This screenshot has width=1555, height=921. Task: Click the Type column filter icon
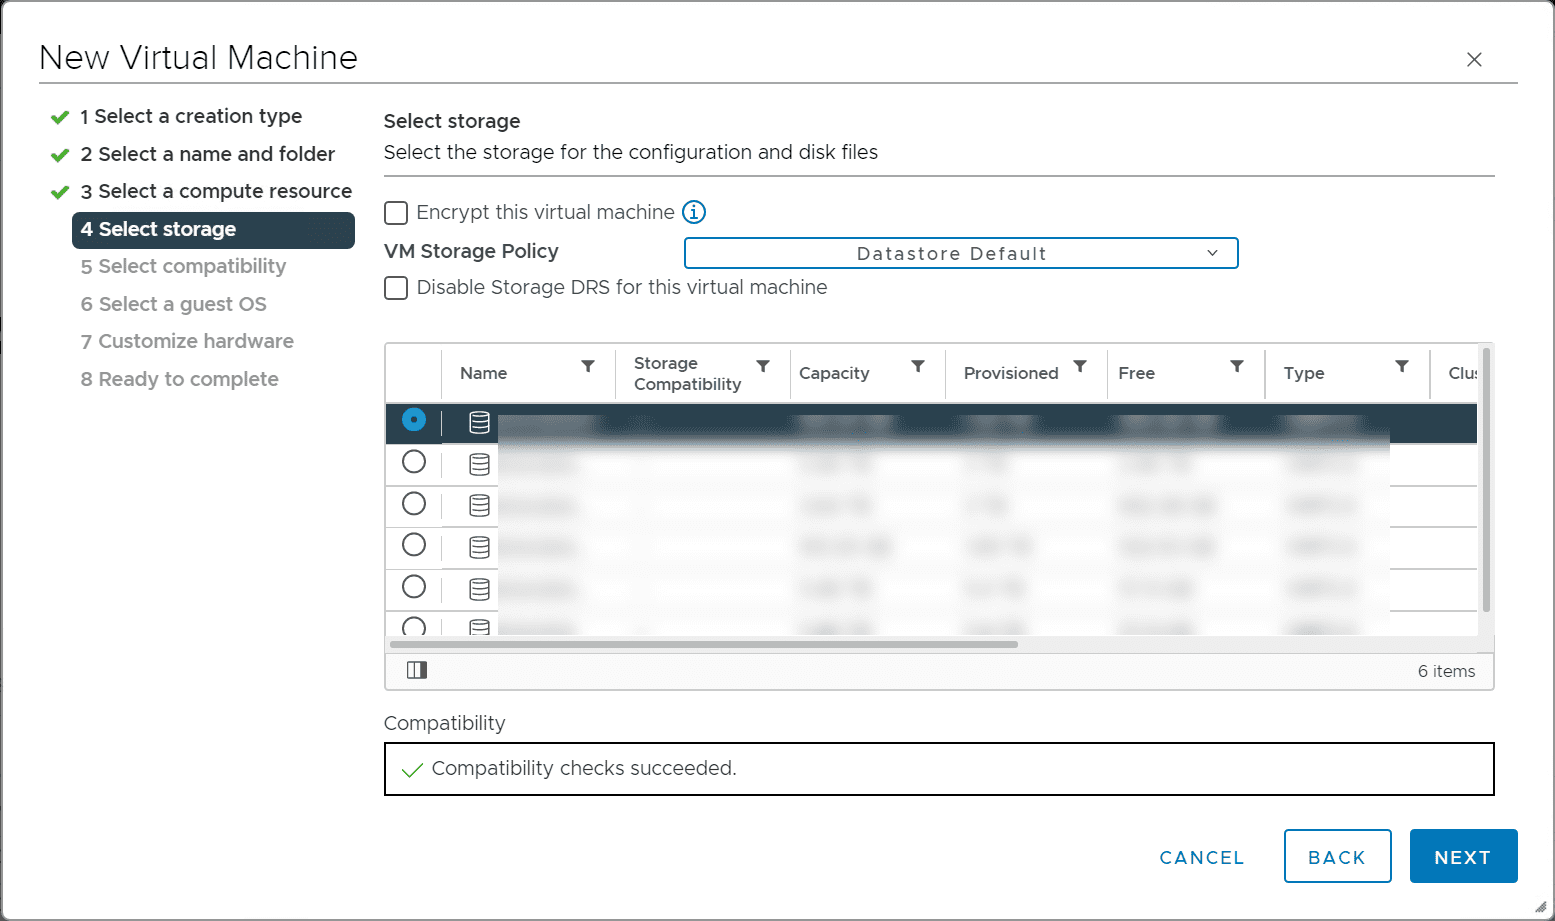pos(1402,366)
